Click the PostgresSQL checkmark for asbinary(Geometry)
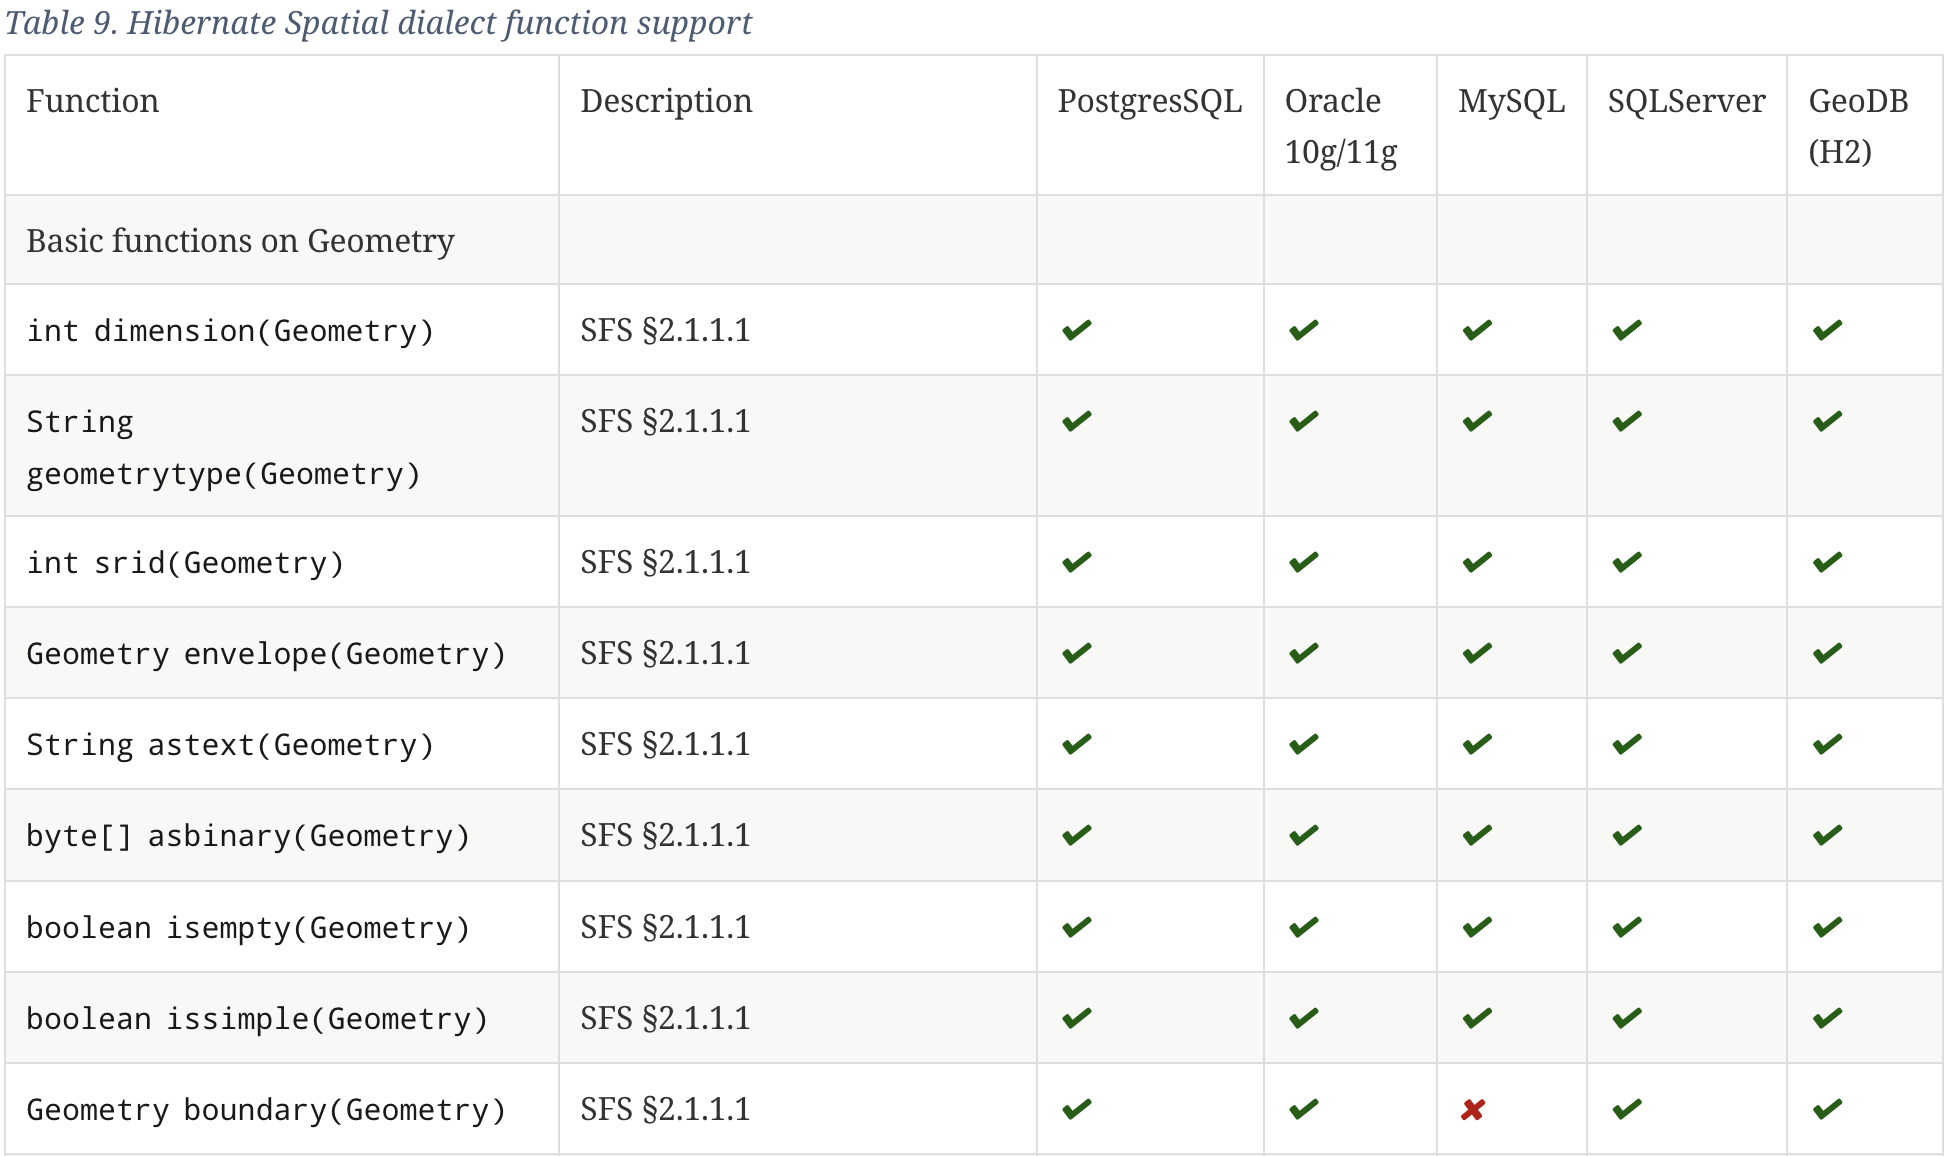This screenshot has width=1948, height=1156. coord(1077,835)
